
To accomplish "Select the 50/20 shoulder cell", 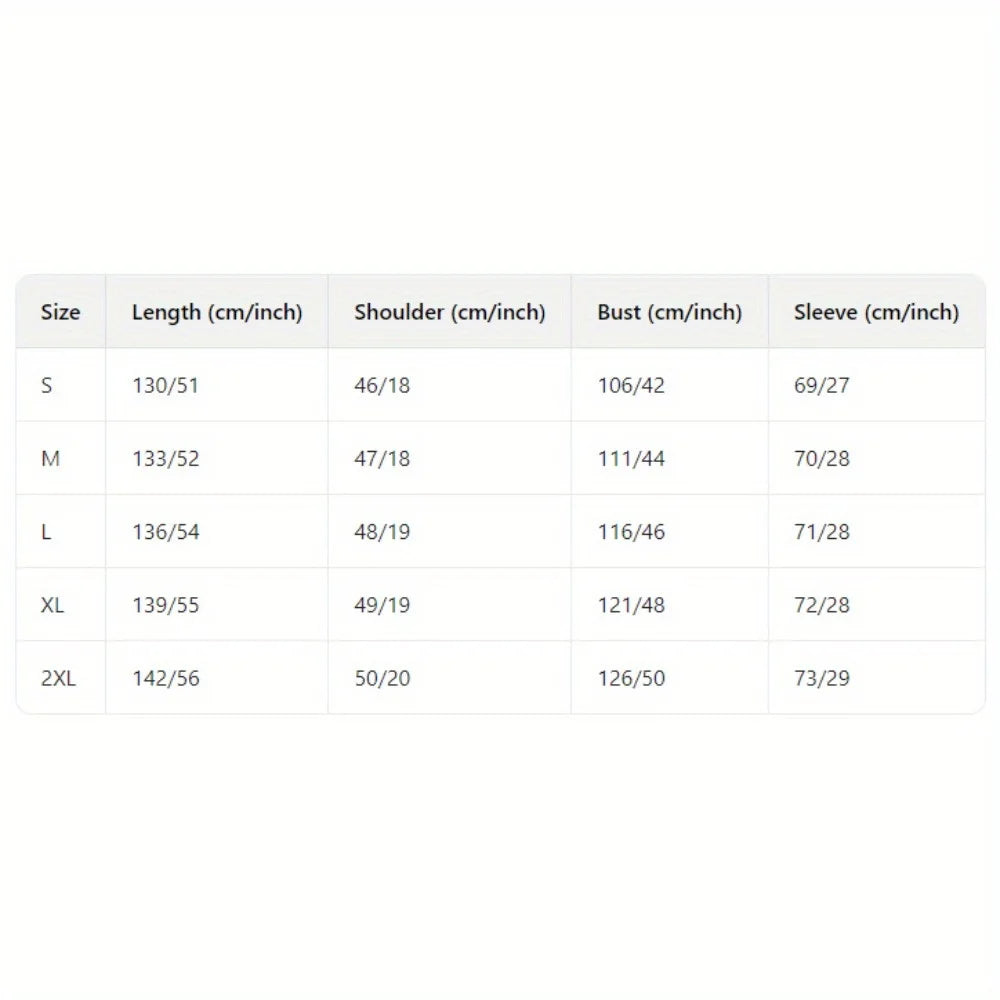I will [382, 678].
